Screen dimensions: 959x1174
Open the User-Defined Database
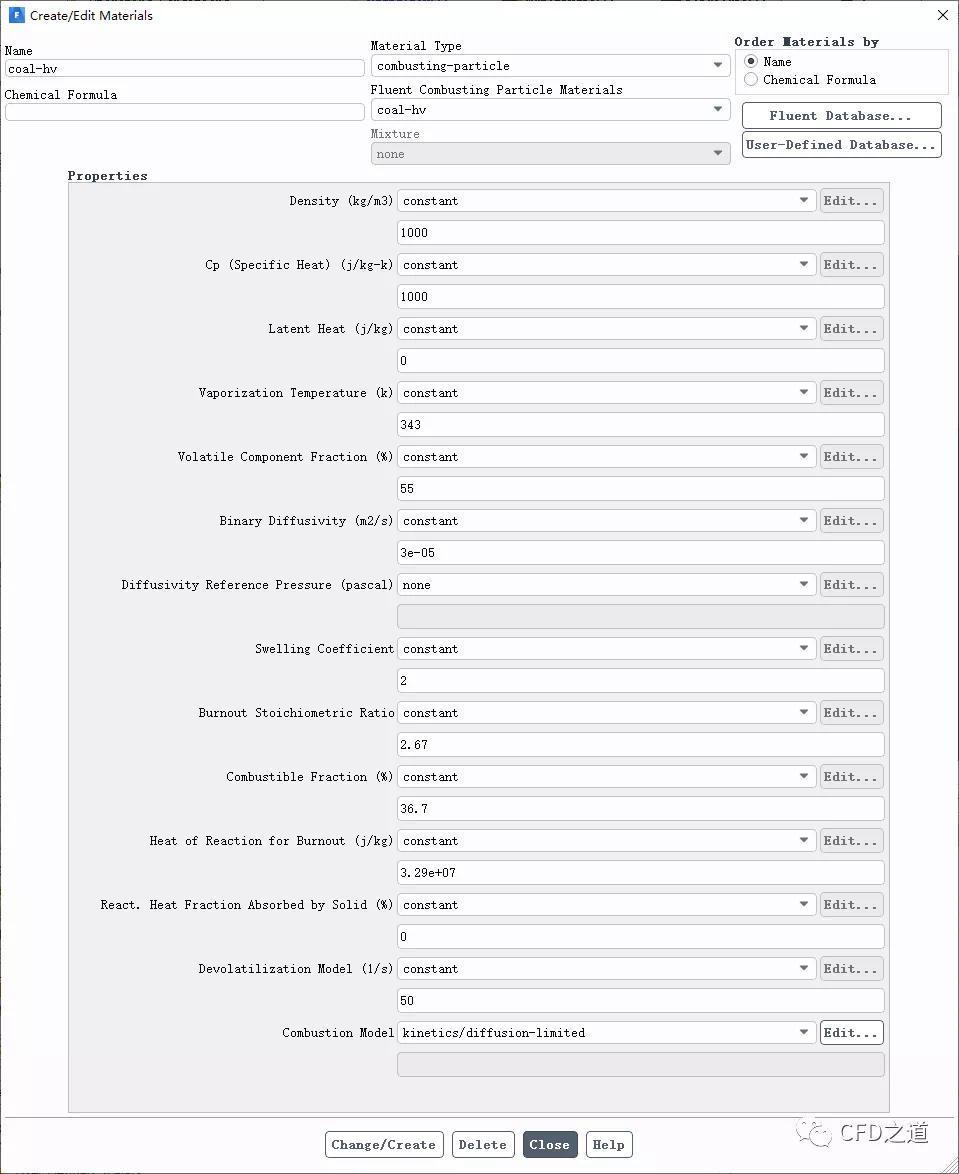pyautogui.click(x=841, y=145)
